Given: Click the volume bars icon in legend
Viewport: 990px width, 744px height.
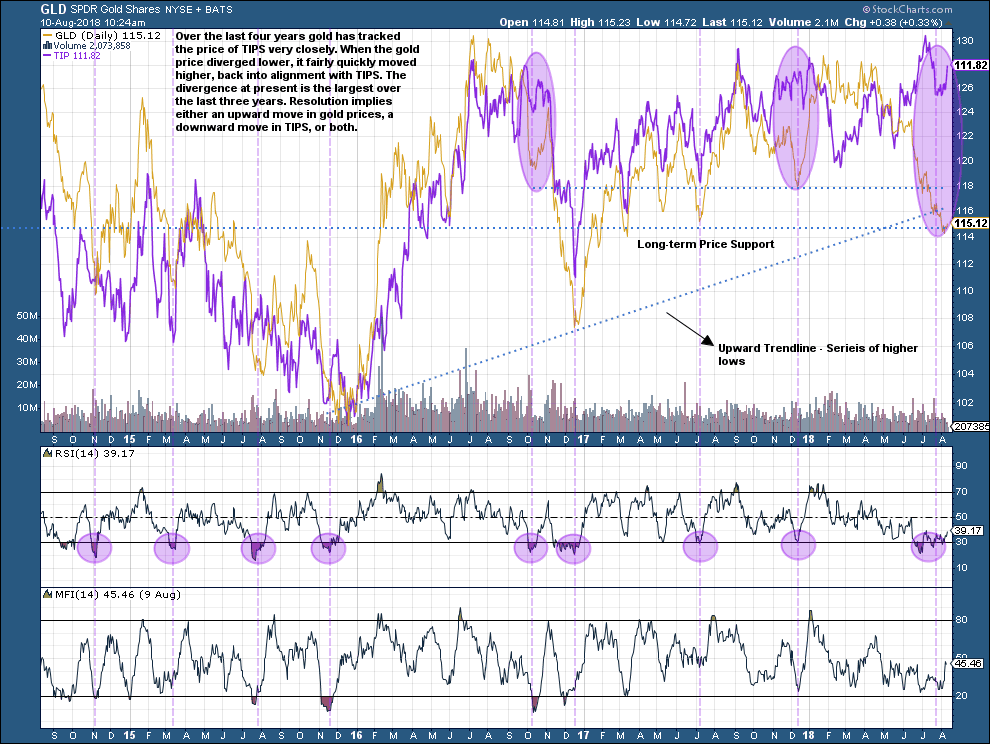Looking at the screenshot, I should pos(47,45).
